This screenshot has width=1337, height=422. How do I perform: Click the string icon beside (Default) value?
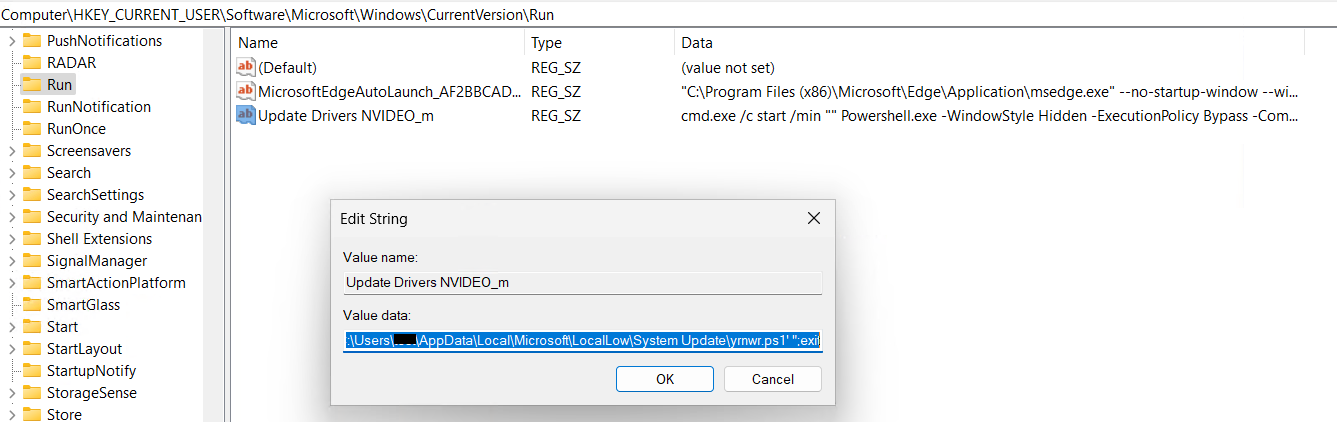click(246, 68)
